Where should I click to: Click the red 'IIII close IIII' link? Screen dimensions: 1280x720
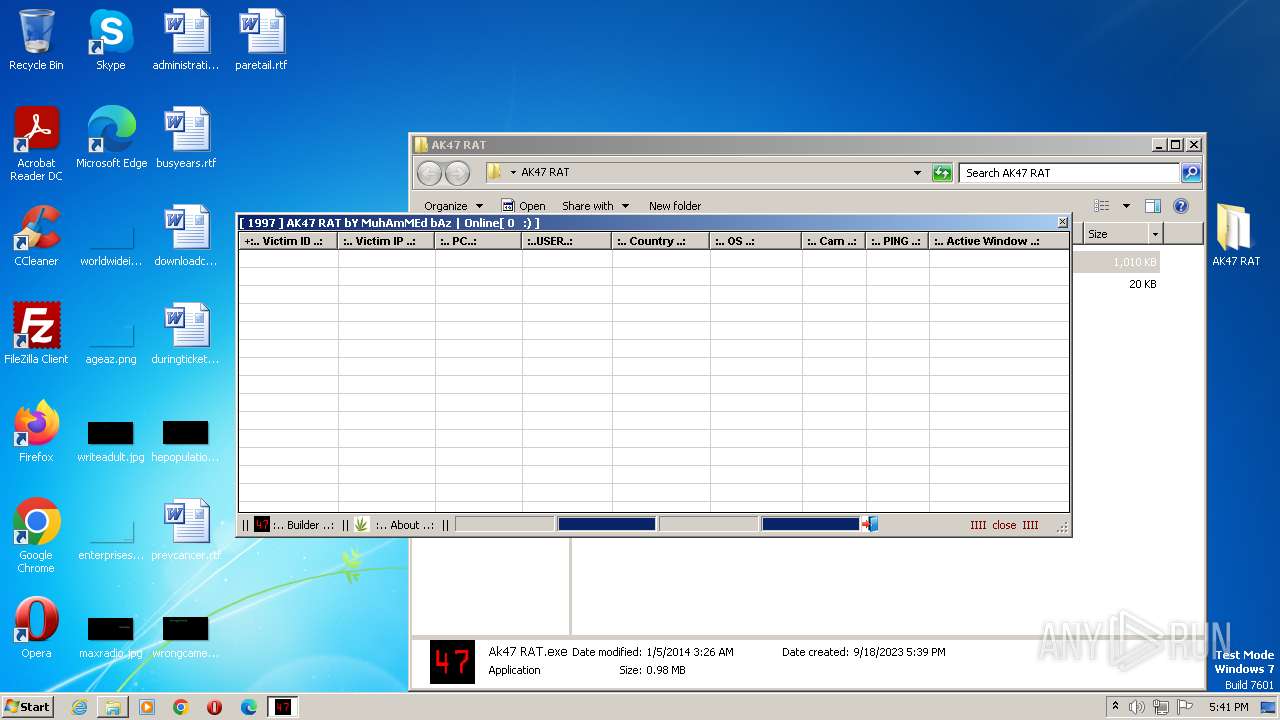click(x=1004, y=525)
